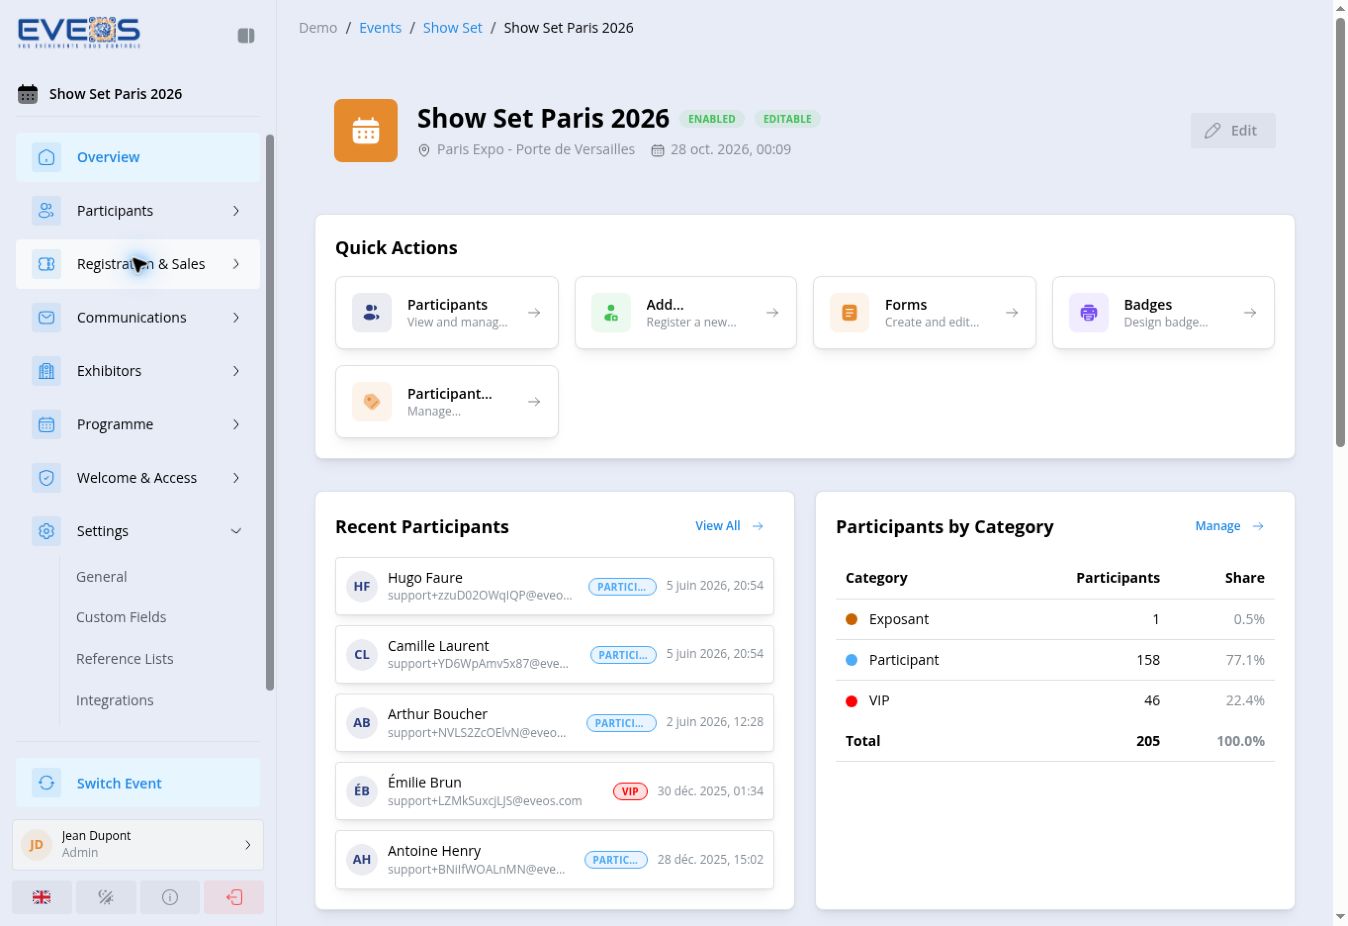Expand the Welcome & Access menu
1348x926 pixels.
point(138,478)
